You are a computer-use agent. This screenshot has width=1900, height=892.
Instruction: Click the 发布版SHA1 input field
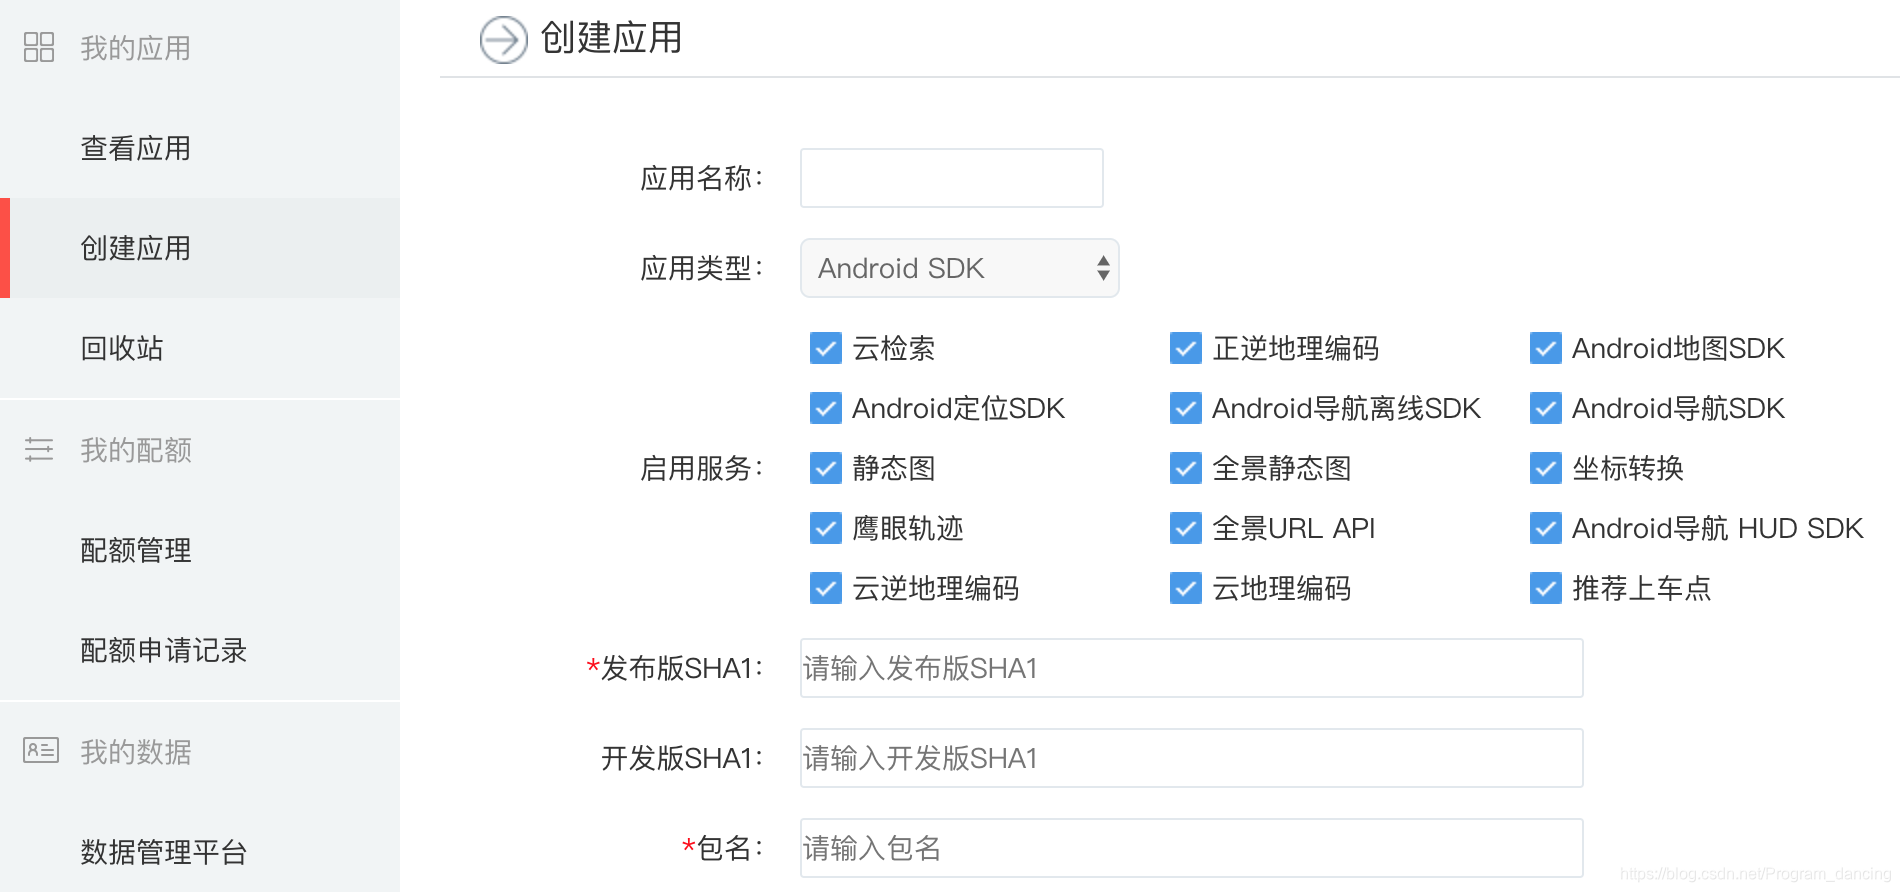[x=1190, y=667]
